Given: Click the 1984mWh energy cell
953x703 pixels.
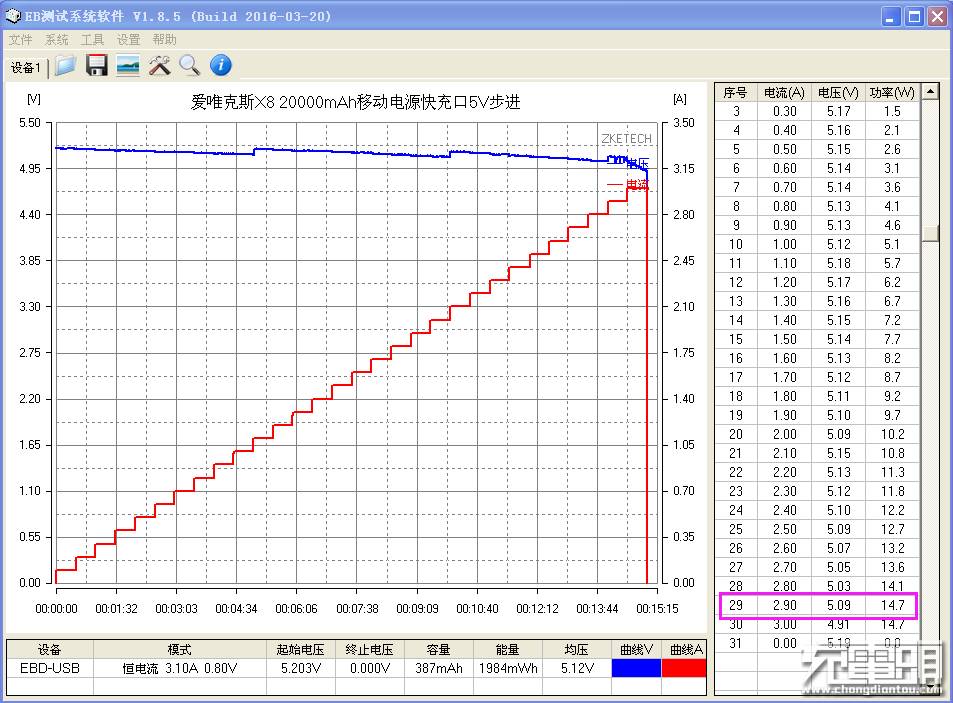Looking at the screenshot, I should coord(508,668).
